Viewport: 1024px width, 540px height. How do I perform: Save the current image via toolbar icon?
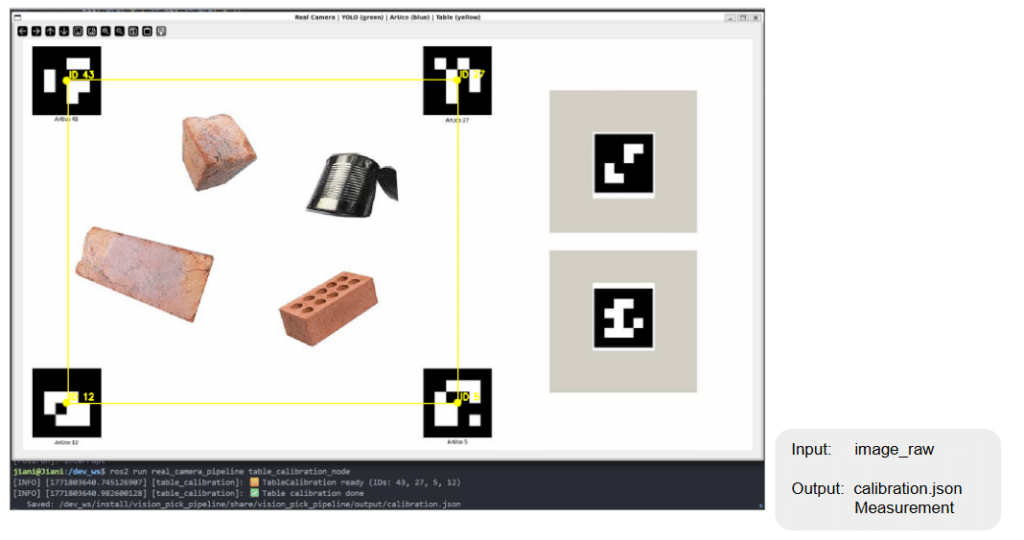click(x=133, y=31)
